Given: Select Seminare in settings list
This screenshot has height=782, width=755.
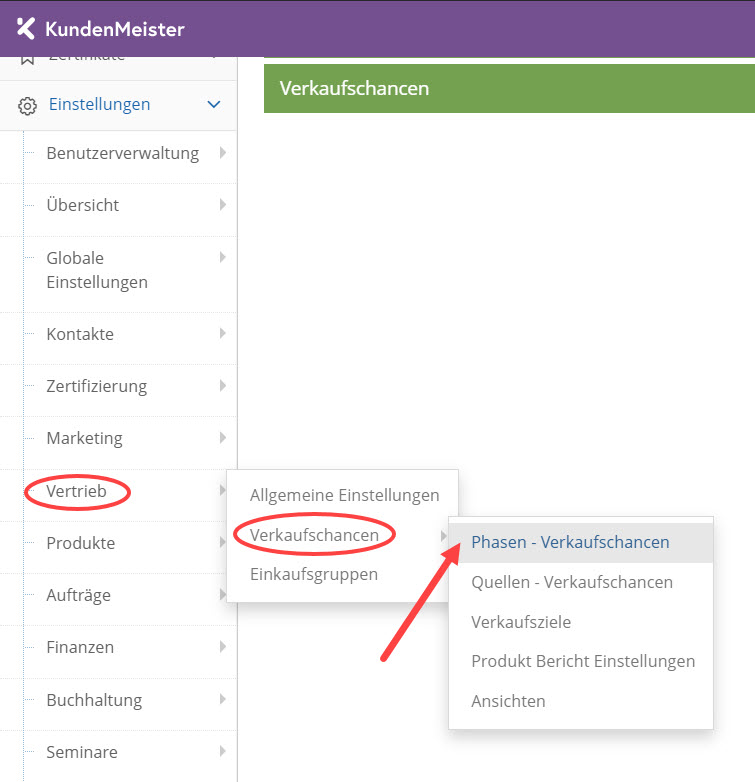Looking at the screenshot, I should point(82,752).
